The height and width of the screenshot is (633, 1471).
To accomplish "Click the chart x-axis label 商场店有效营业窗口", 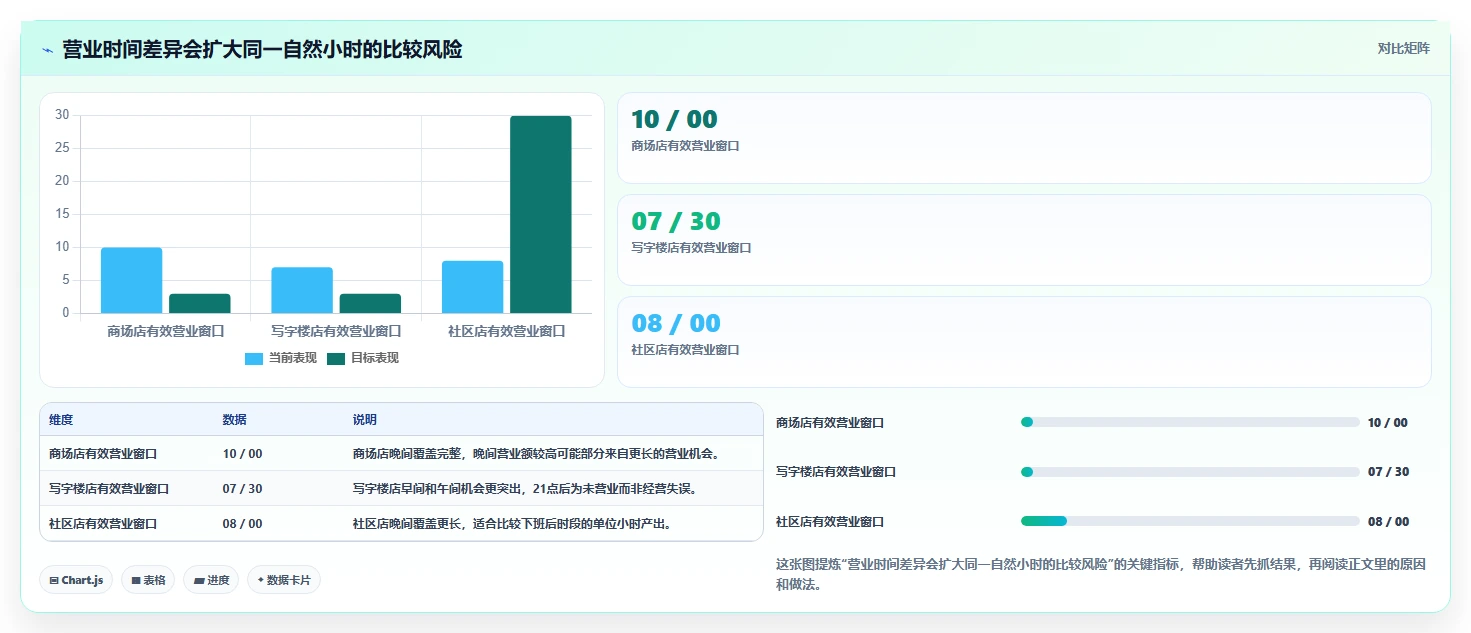I will (166, 331).
